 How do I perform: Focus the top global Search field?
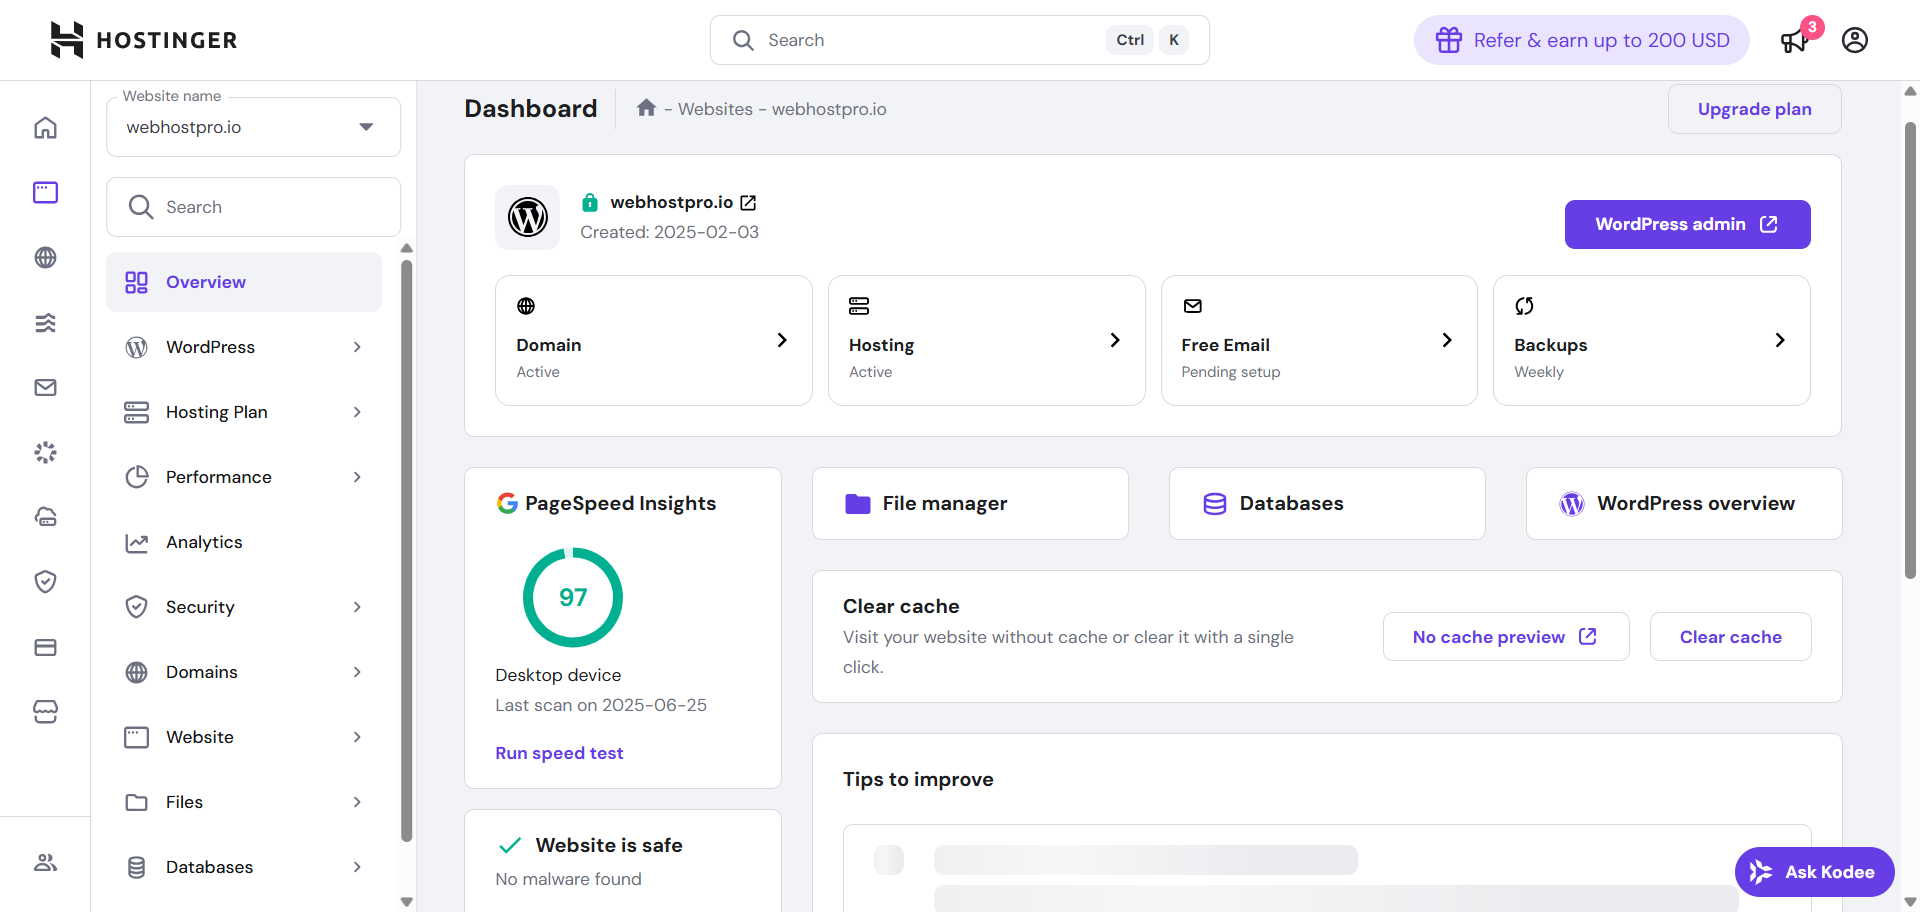click(959, 40)
